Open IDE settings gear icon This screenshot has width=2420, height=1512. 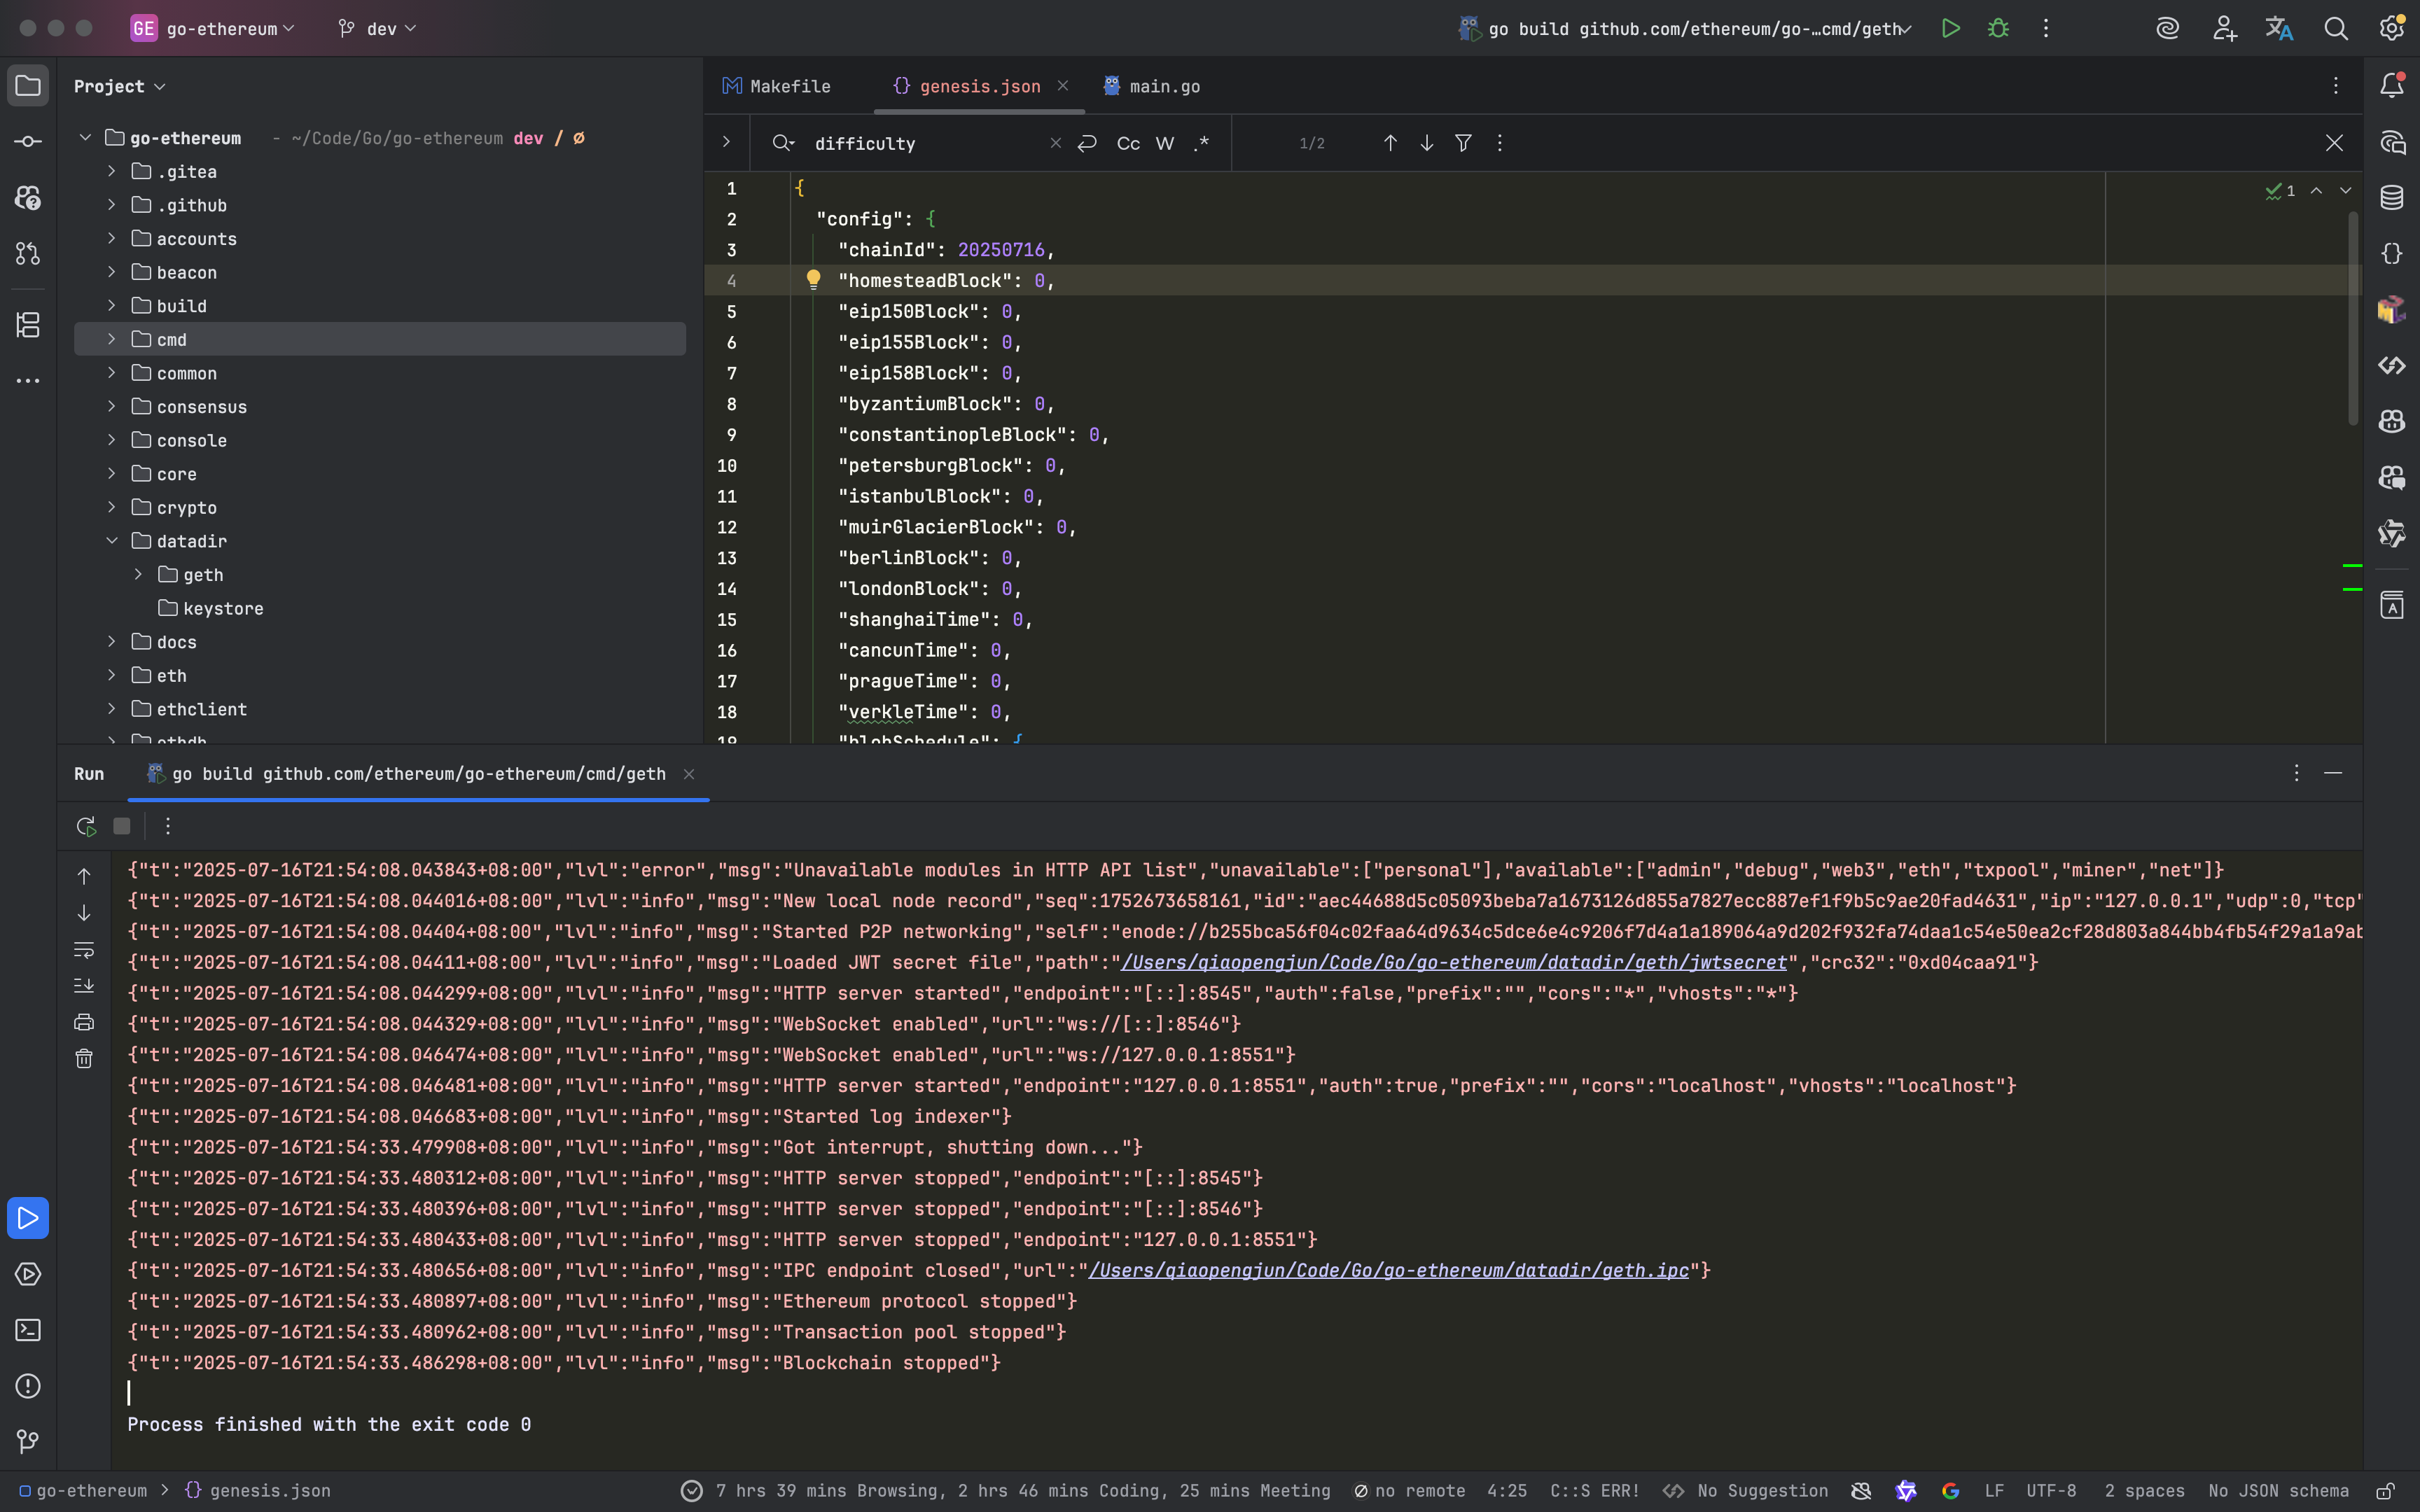(x=2392, y=29)
